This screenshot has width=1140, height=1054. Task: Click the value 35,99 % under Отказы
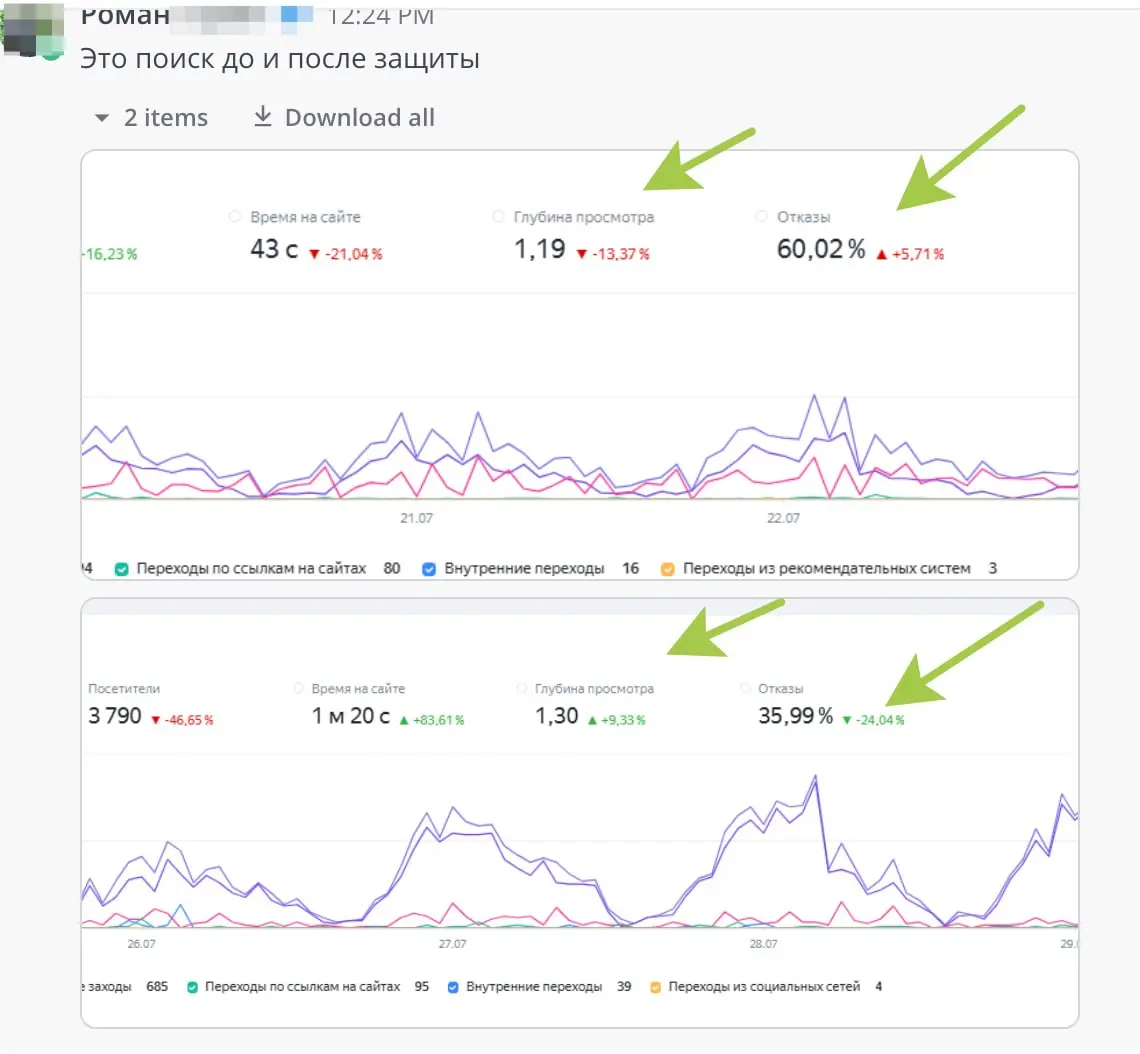coord(795,716)
